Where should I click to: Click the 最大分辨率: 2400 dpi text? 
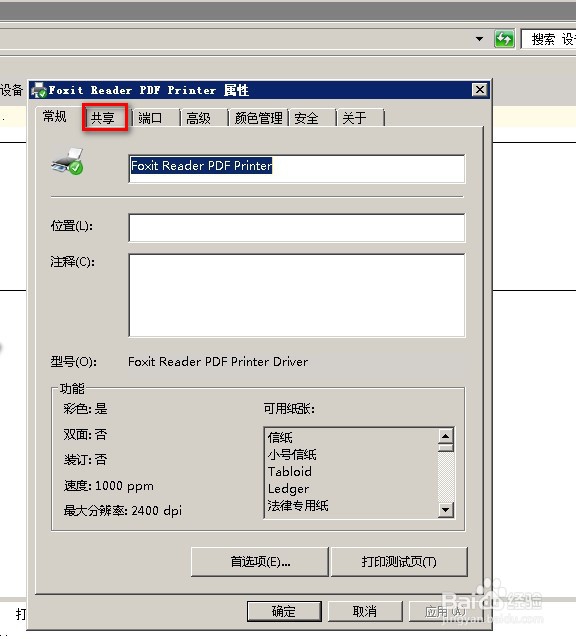(x=123, y=511)
